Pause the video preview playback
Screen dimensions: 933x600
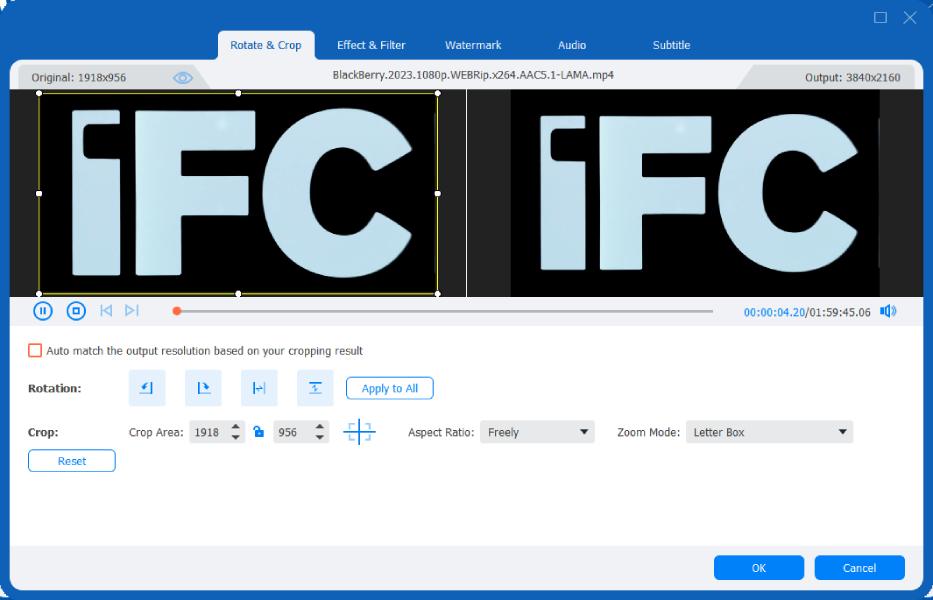coord(43,311)
